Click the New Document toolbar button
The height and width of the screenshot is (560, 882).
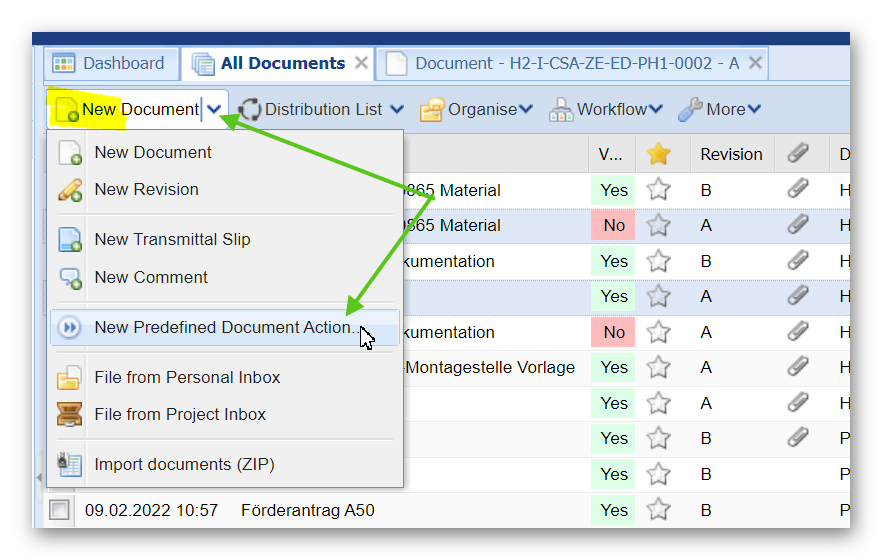coord(126,109)
